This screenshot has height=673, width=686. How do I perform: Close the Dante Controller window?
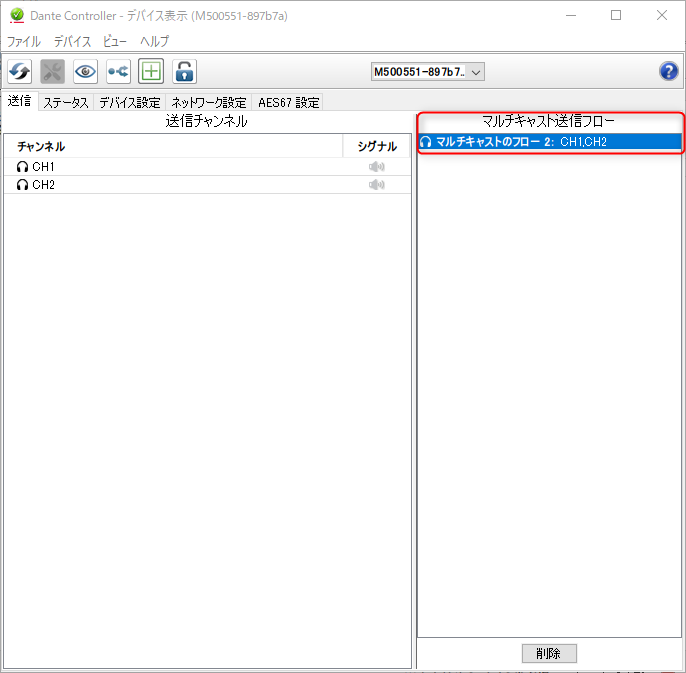tap(662, 15)
